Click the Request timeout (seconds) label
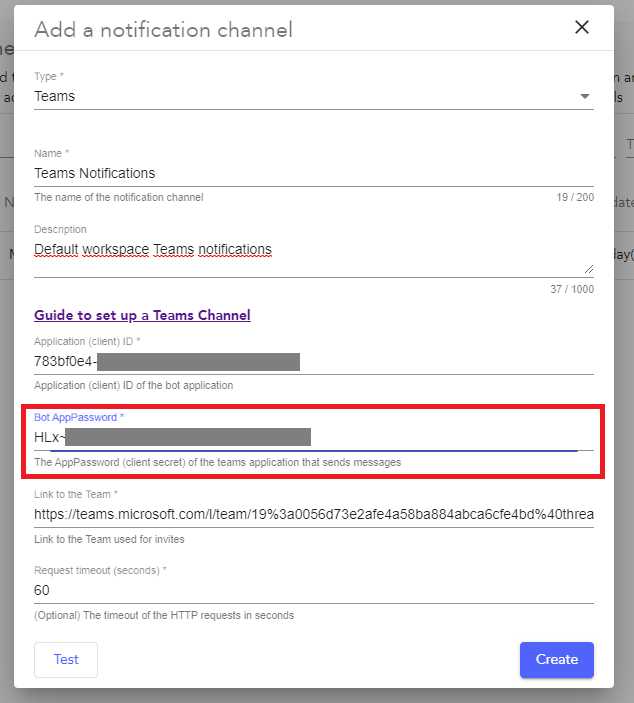The width and height of the screenshot is (634, 703). 100,570
